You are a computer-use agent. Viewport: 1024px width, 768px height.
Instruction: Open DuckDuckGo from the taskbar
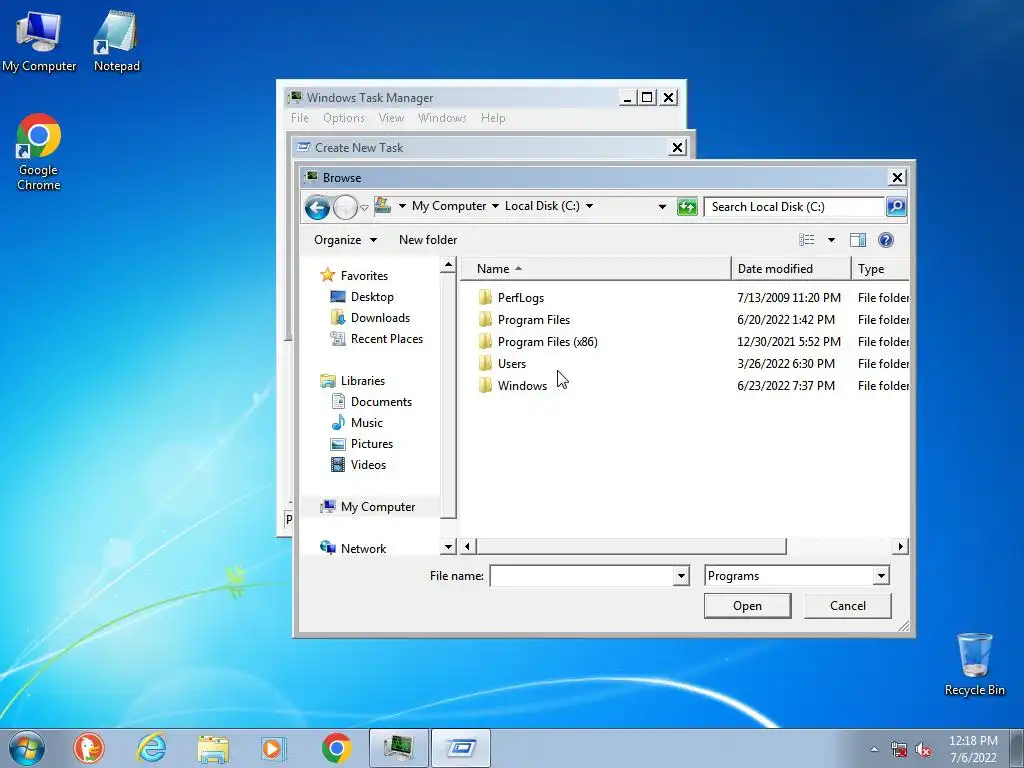coord(89,748)
